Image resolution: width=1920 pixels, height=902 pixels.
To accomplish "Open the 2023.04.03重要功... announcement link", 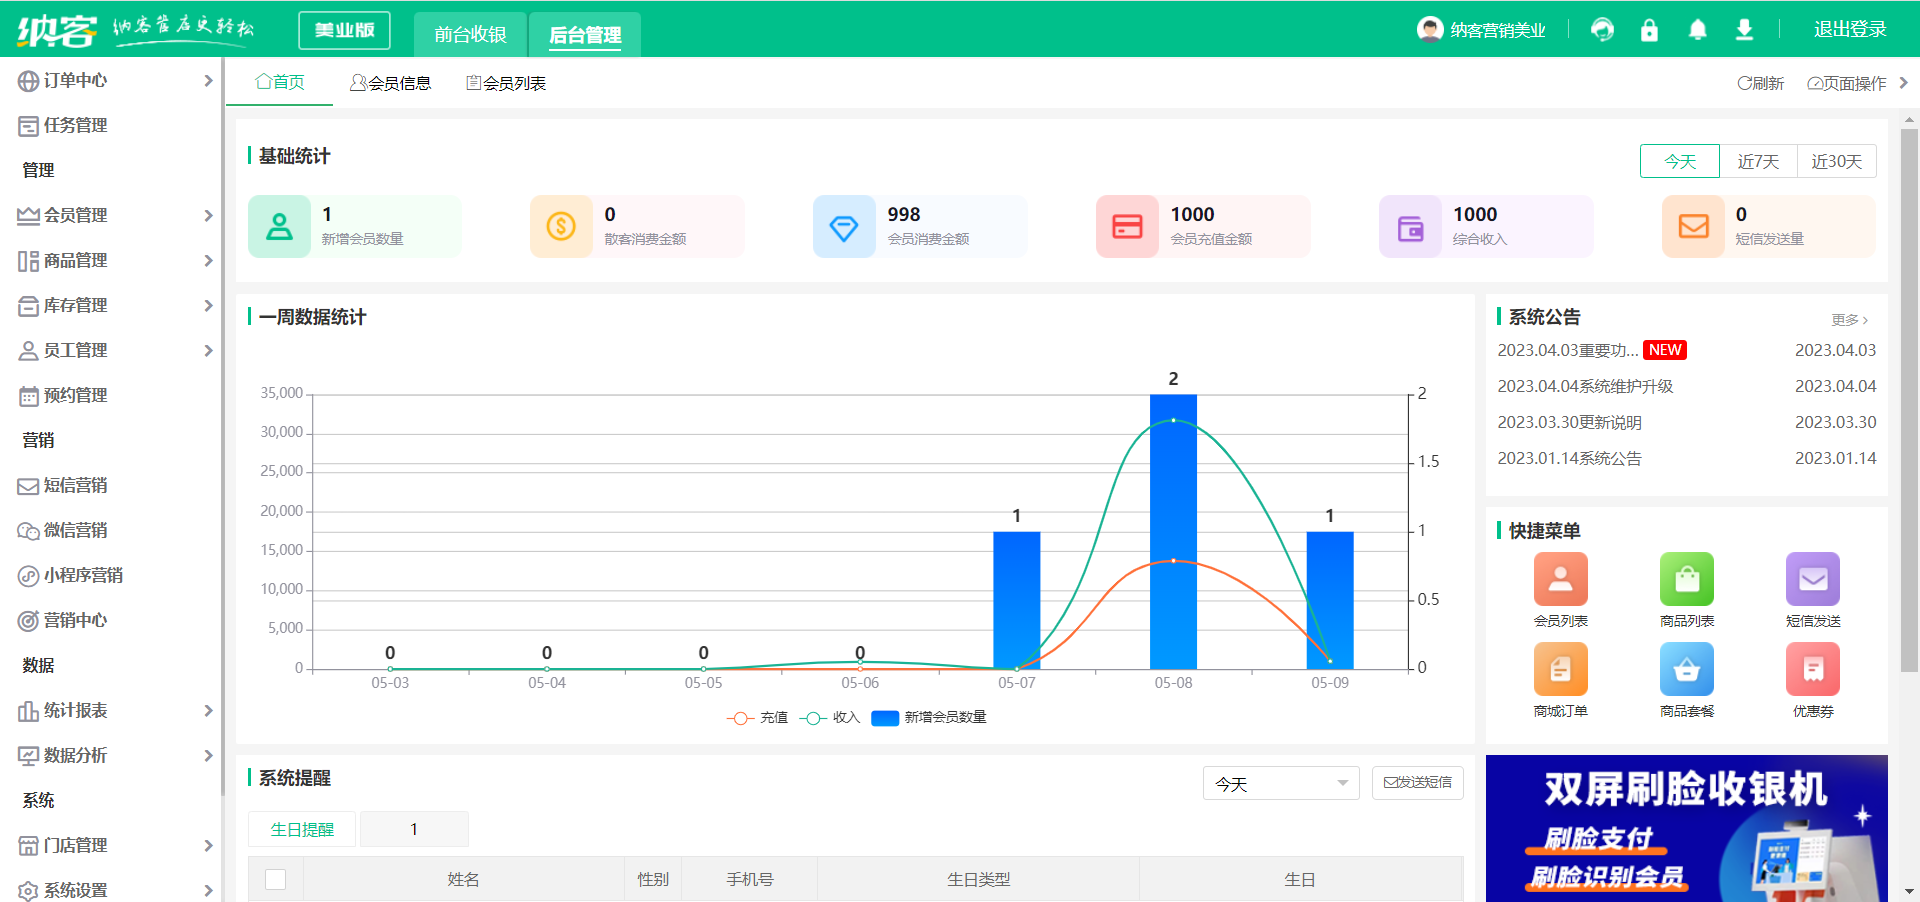I will (x=1567, y=350).
